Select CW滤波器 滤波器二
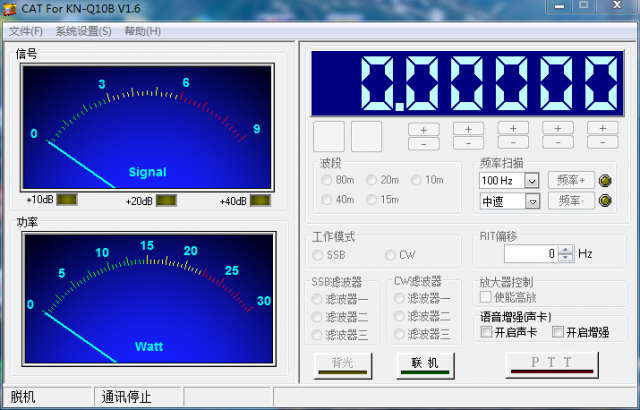This screenshot has width=640, height=410. tap(422, 316)
